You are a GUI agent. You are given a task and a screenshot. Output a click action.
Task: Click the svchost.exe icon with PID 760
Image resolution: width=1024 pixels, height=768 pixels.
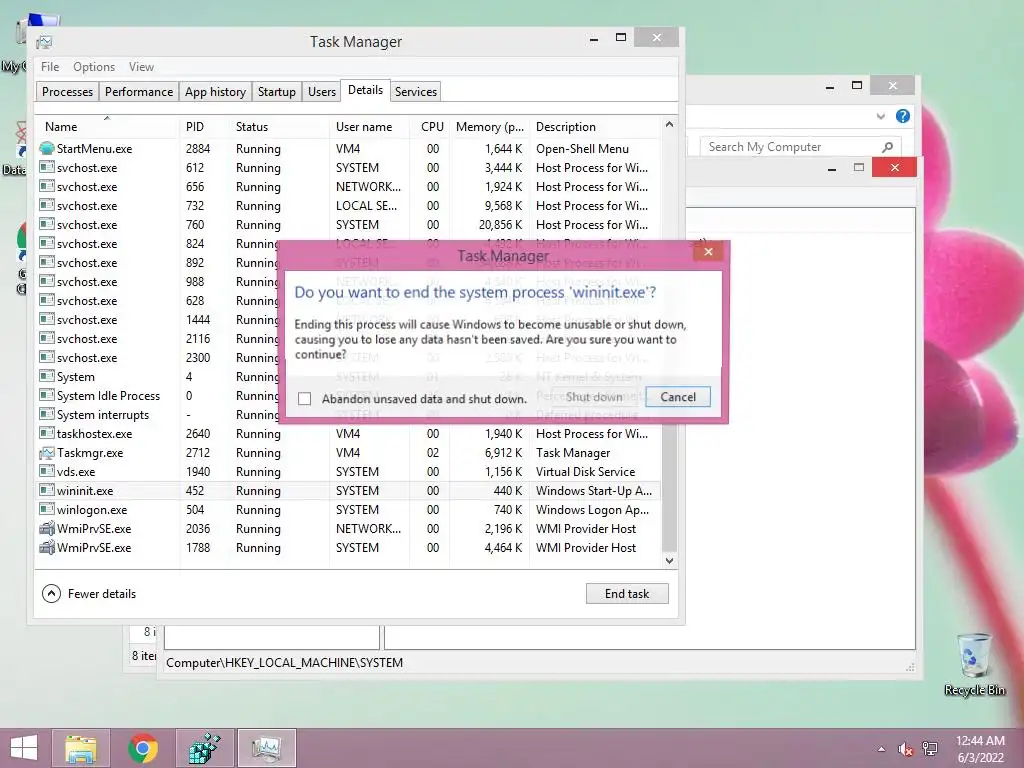(x=46, y=224)
